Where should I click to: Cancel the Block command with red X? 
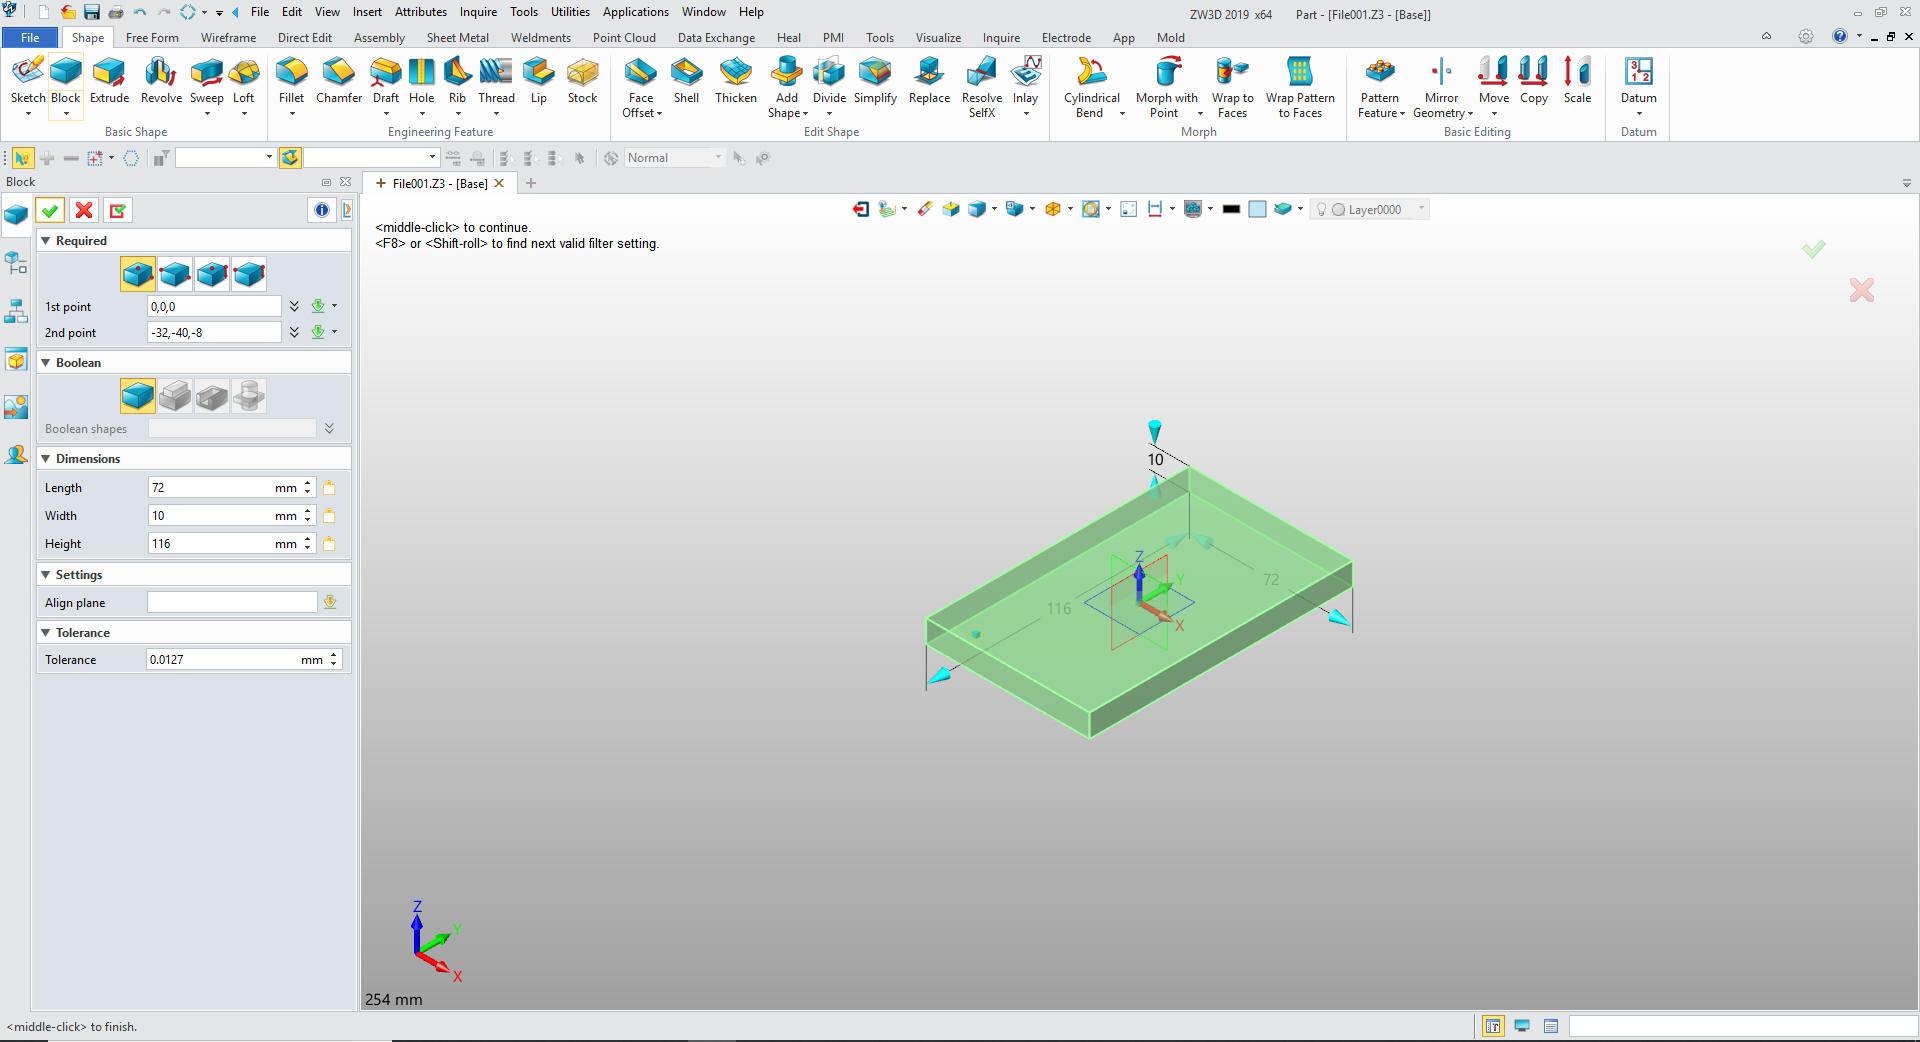pos(84,210)
